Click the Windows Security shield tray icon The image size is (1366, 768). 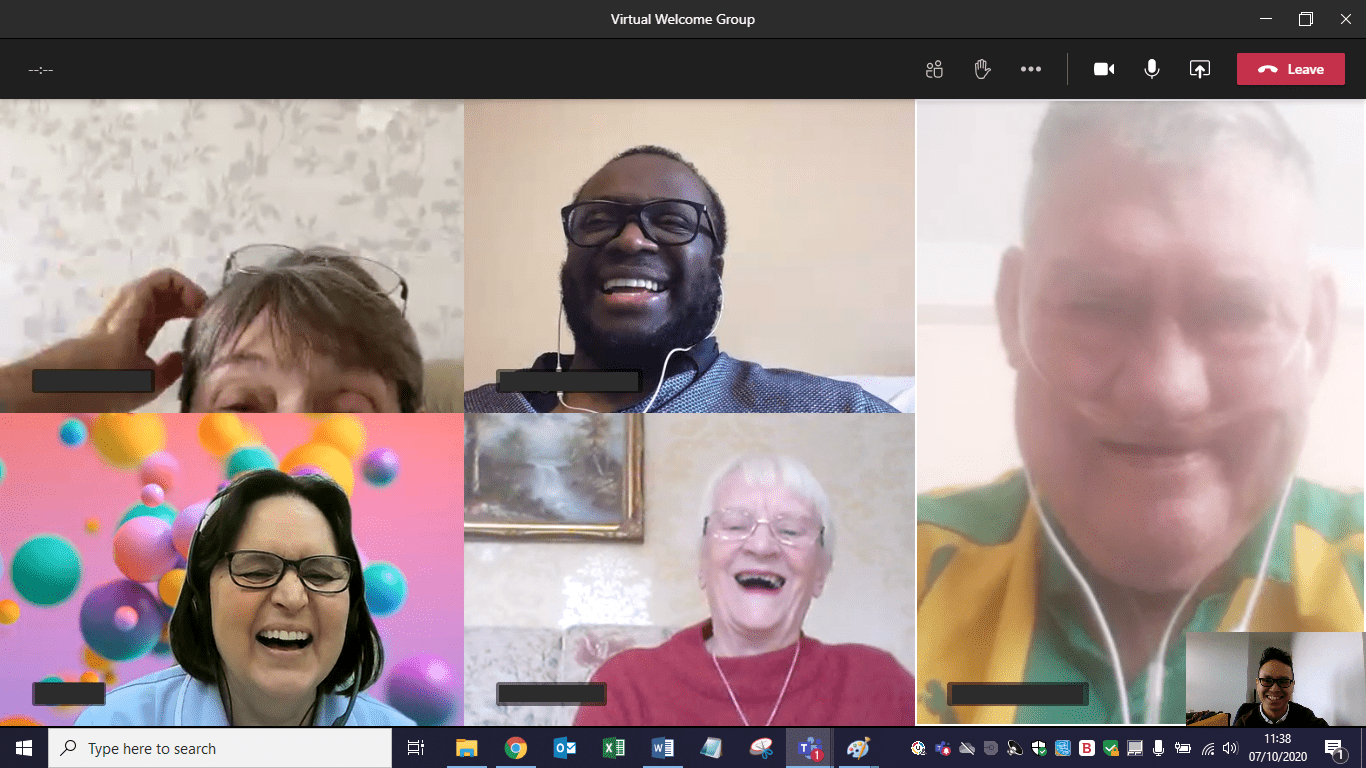pyautogui.click(x=1039, y=748)
